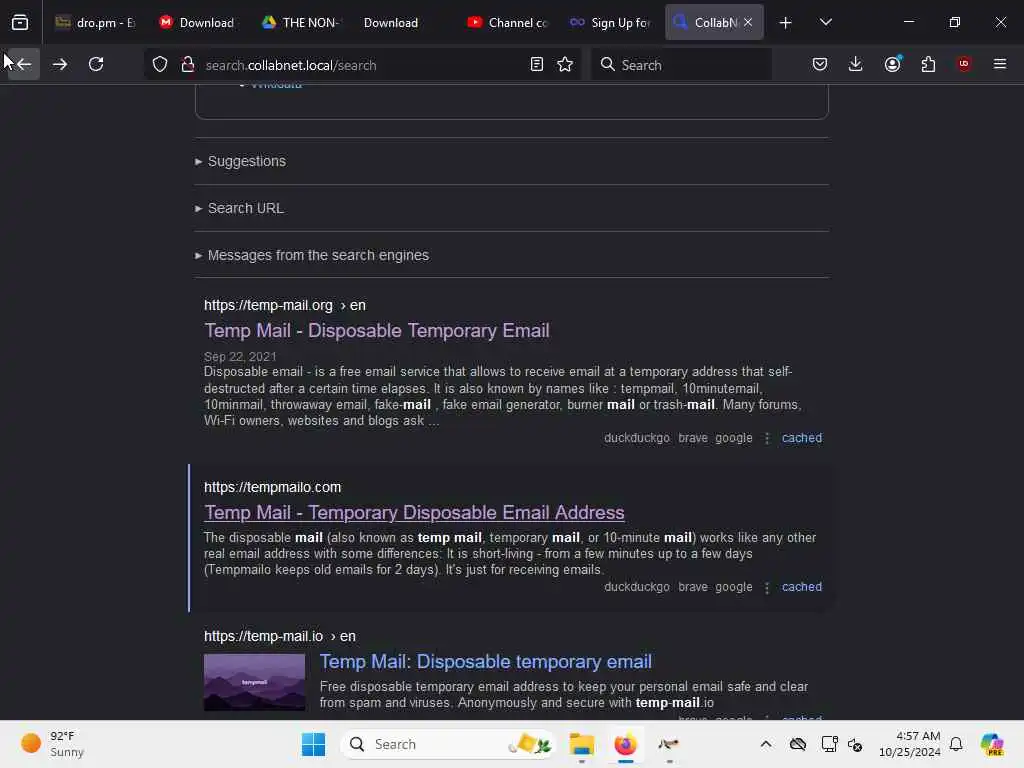Open the Firefox application menu
This screenshot has width=1024, height=768.
[1000, 64]
